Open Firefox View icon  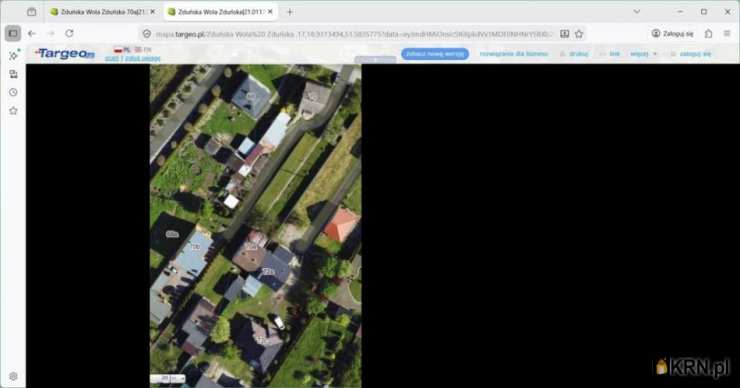[32, 12]
